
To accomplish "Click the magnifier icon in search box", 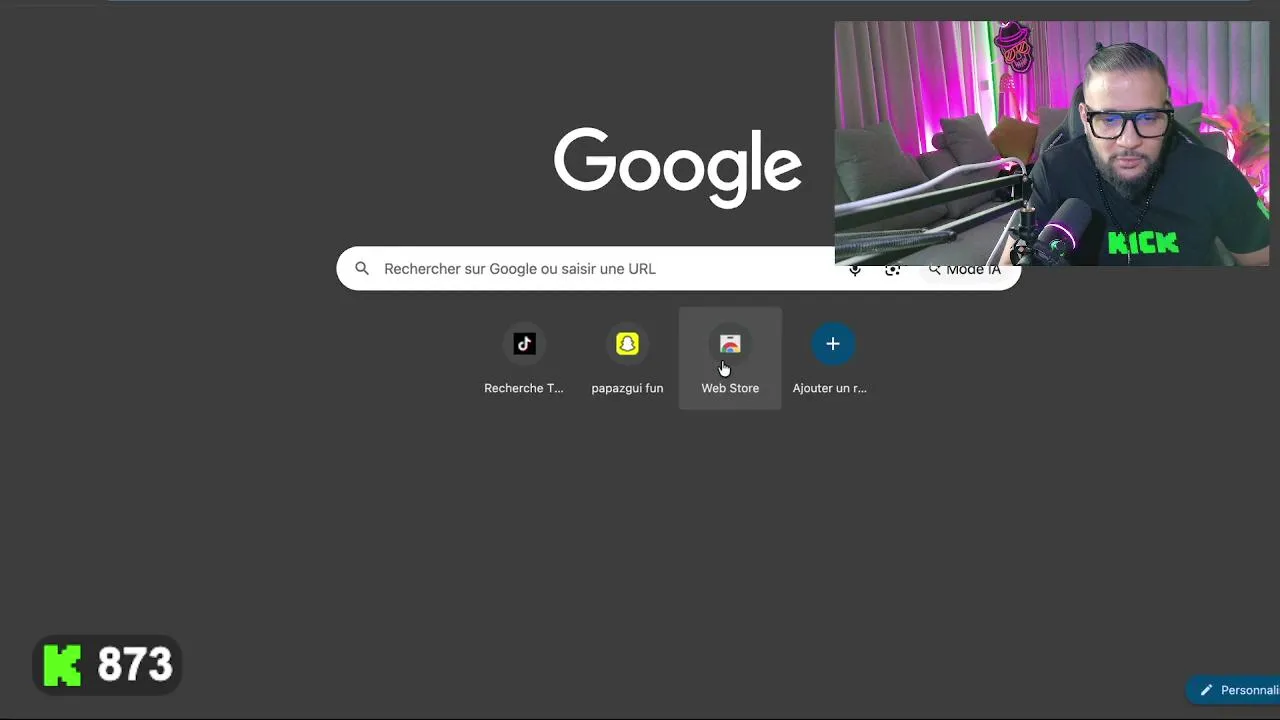I will pyautogui.click(x=362, y=268).
